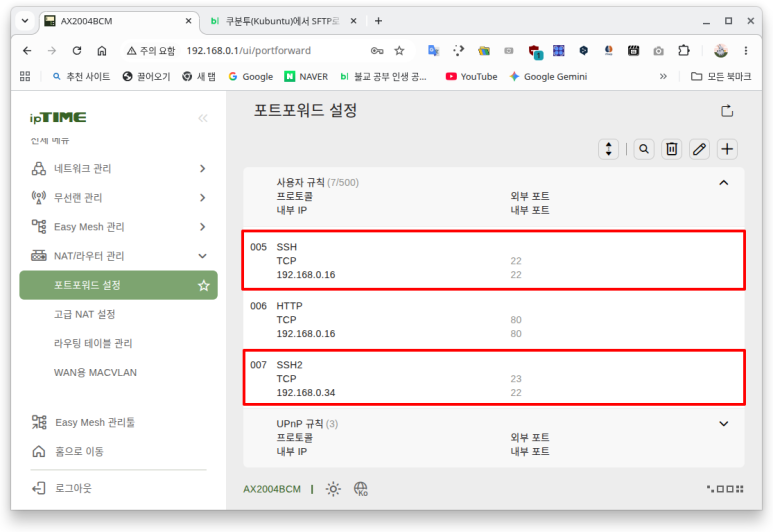Click the ipTIME logo
773x532 pixels.
click(x=58, y=117)
